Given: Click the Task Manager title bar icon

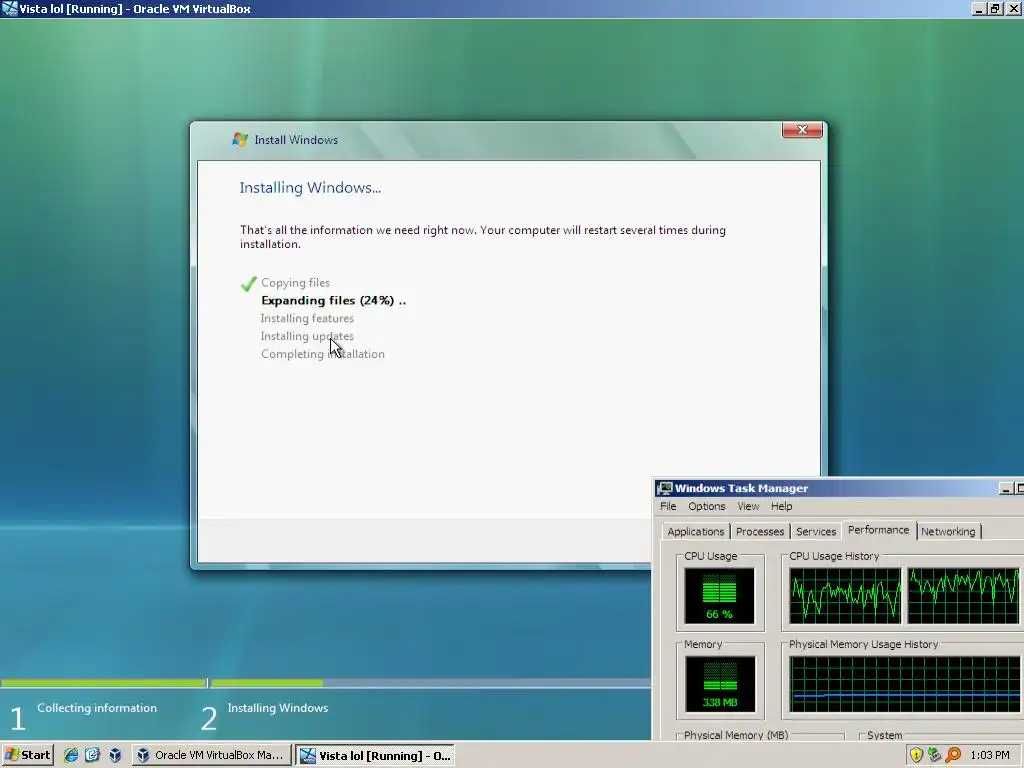Looking at the screenshot, I should tap(665, 488).
